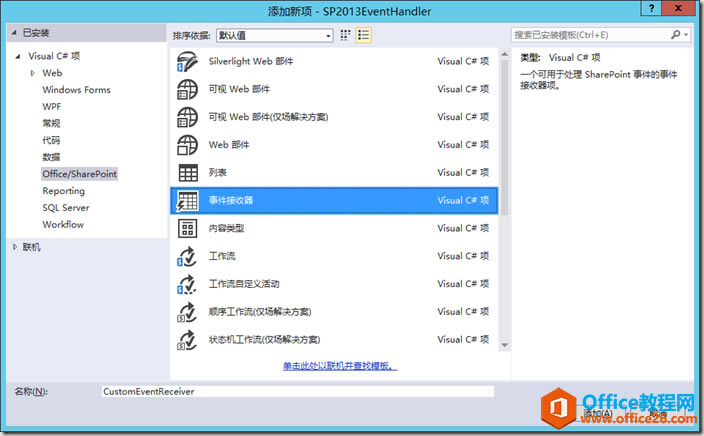Click the 事件接收器 event receiver icon

pos(187,201)
